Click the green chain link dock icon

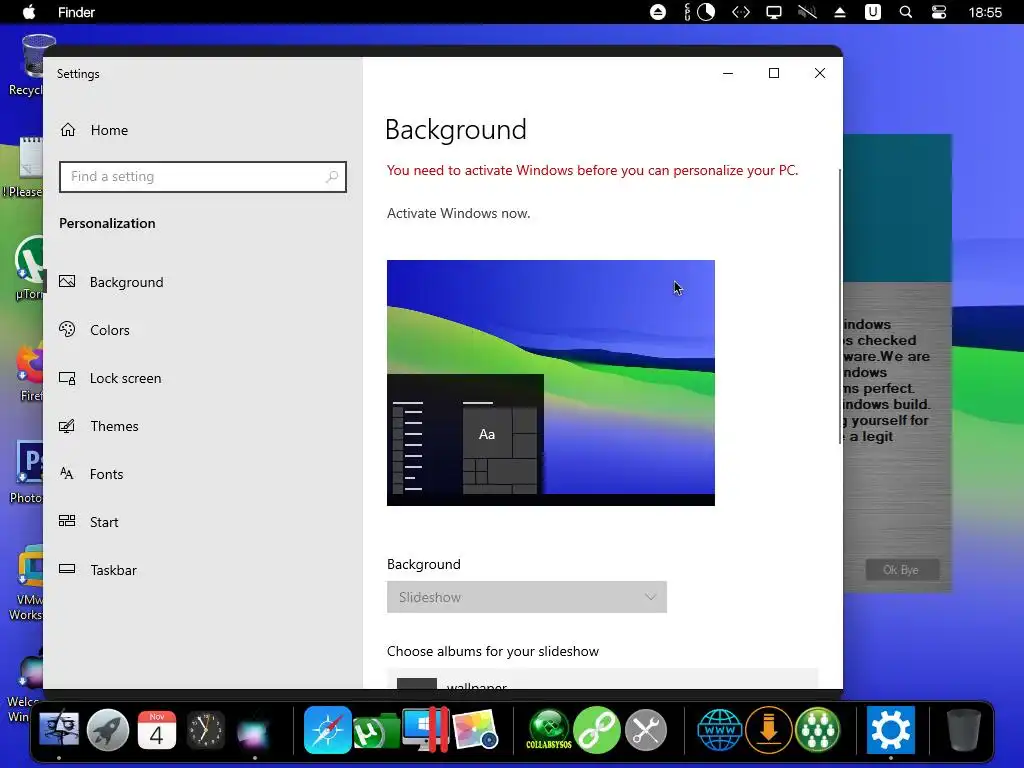pyautogui.click(x=597, y=729)
